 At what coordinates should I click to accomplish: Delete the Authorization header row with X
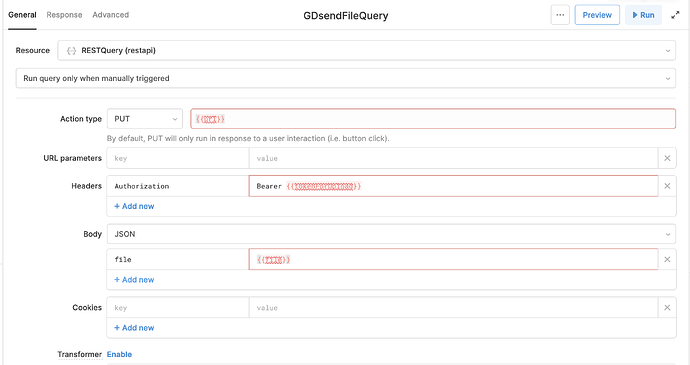(x=667, y=186)
